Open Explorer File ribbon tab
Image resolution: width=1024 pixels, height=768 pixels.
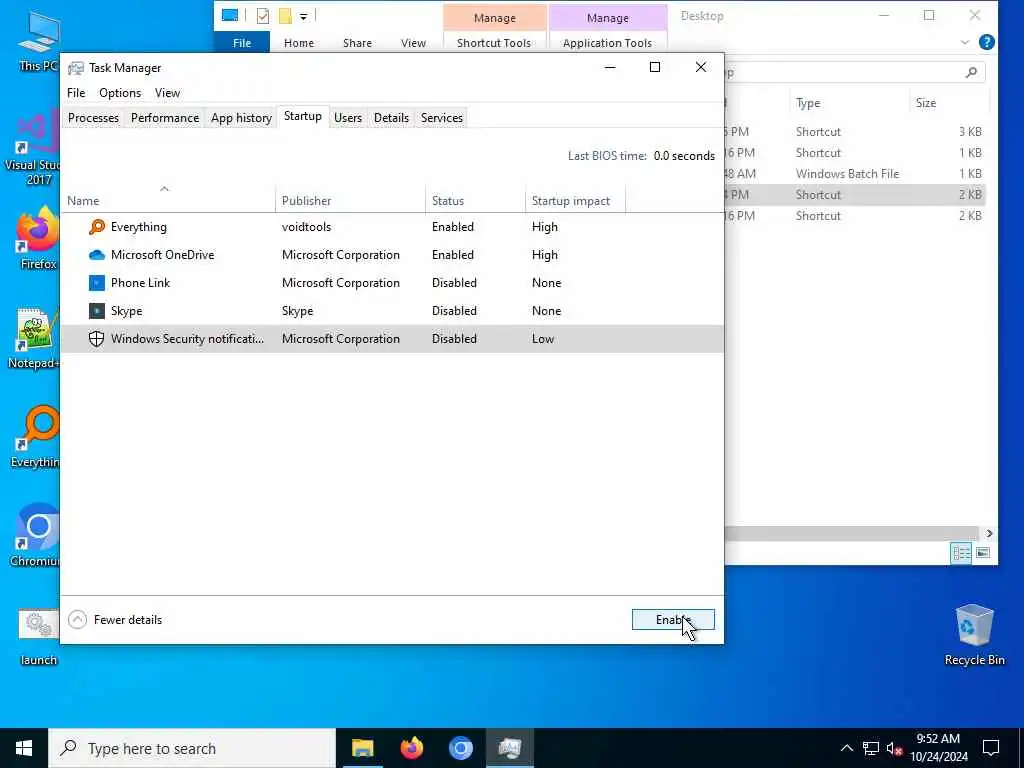[242, 43]
